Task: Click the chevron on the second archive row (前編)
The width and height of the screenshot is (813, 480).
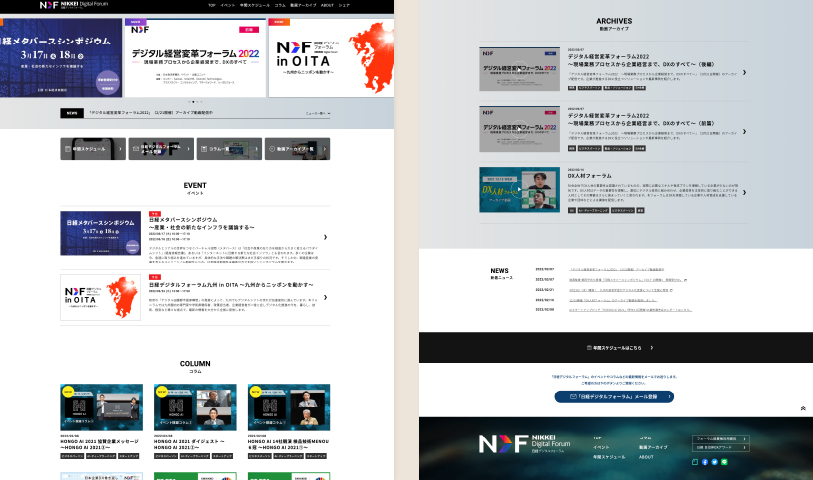Action: point(744,132)
